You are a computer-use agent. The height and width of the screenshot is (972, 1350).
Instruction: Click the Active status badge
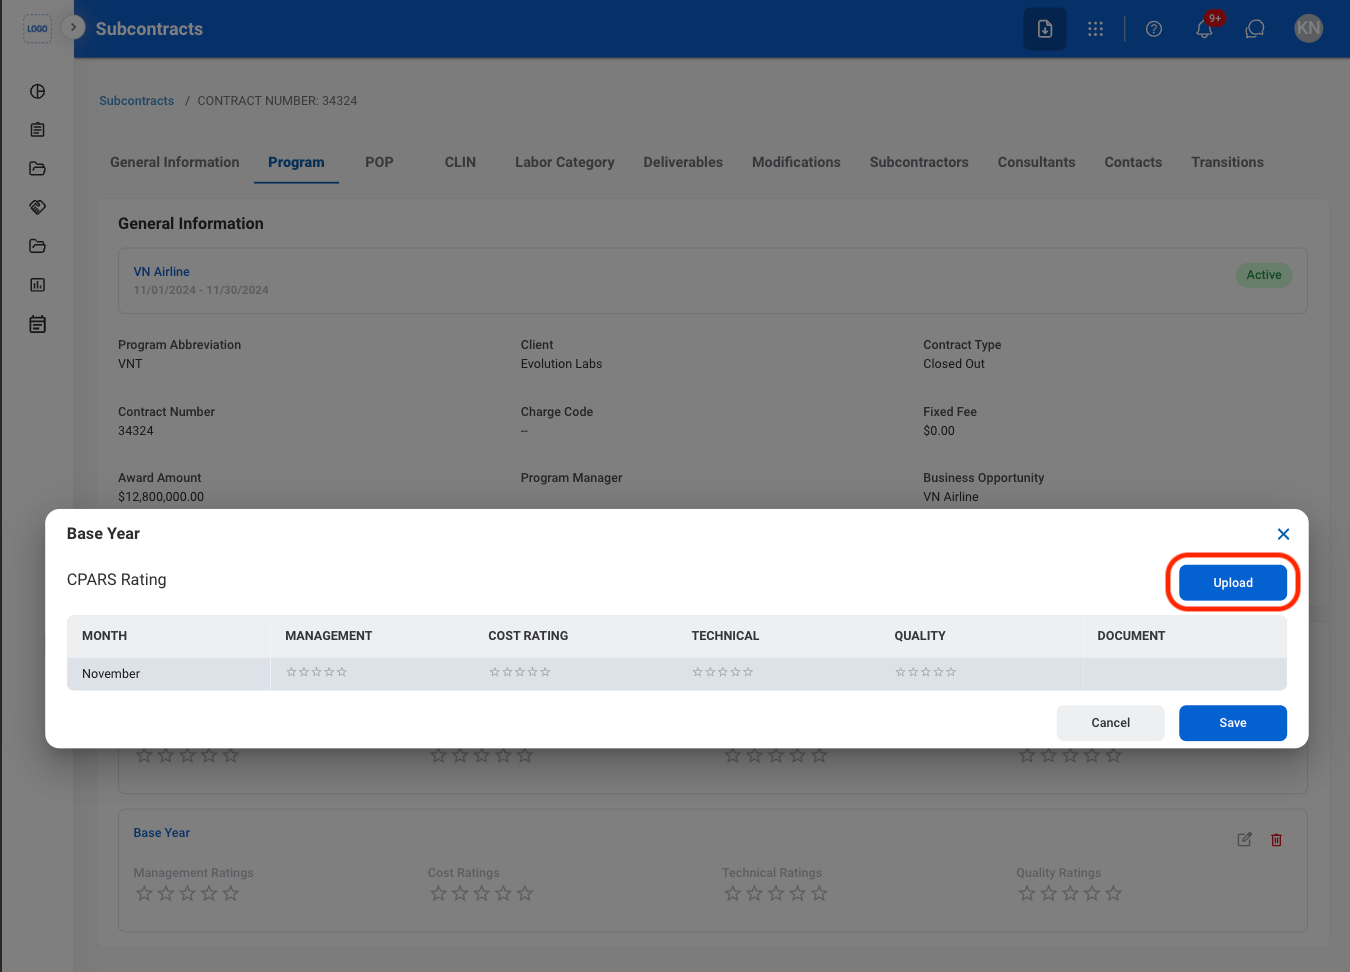coord(1264,275)
